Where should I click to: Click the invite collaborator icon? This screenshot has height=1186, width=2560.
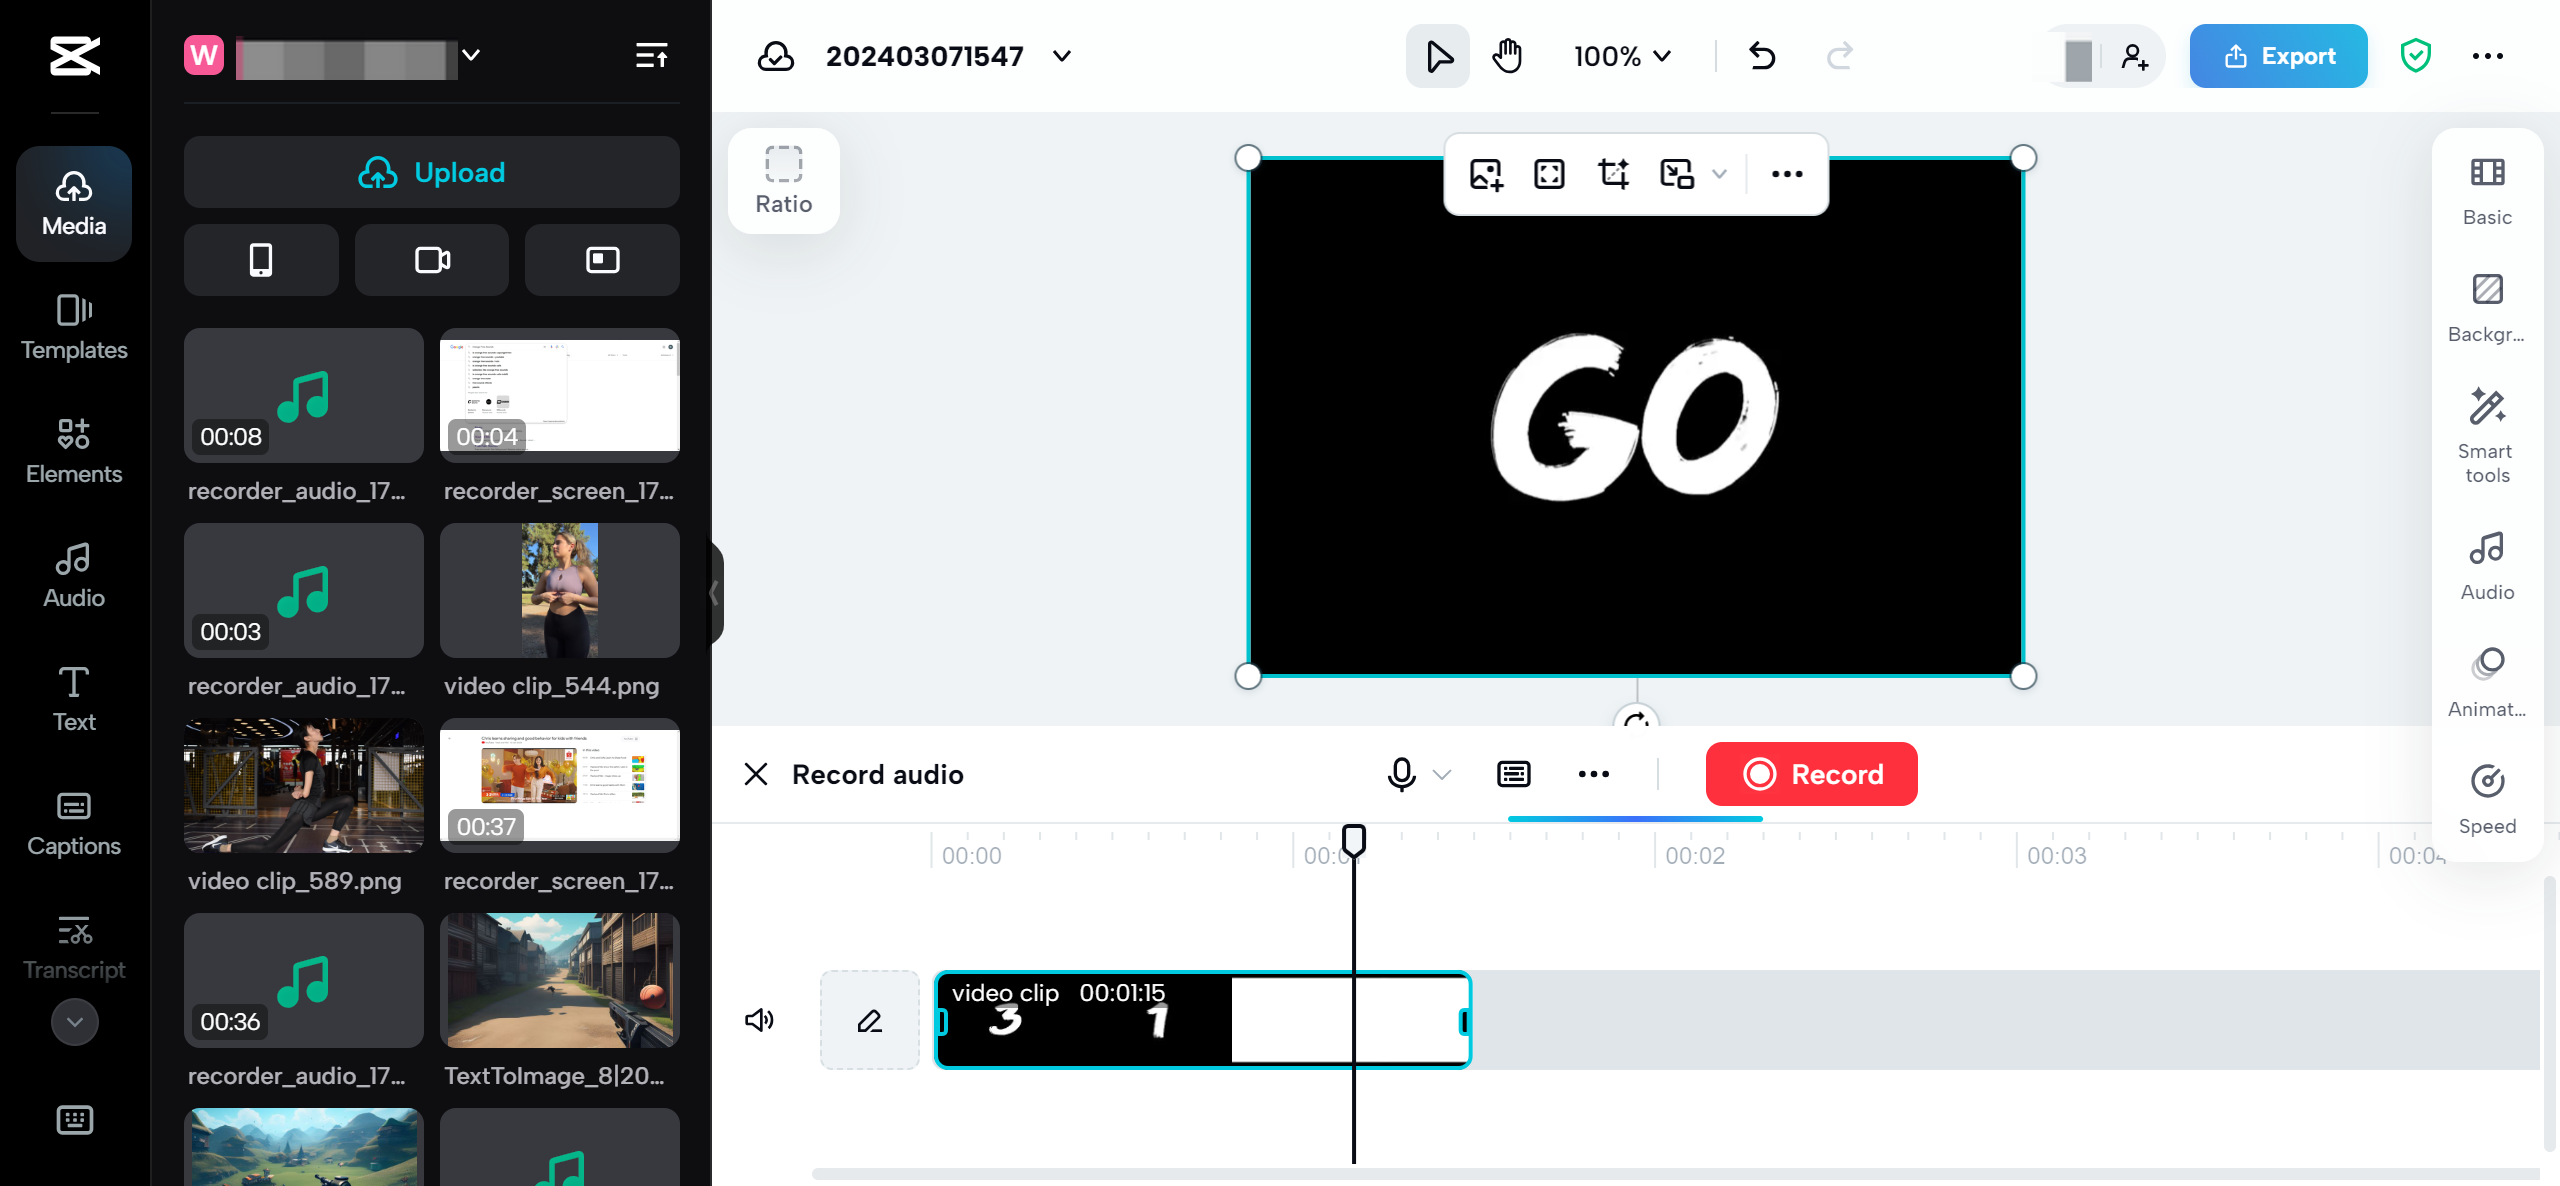[x=2134, y=56]
